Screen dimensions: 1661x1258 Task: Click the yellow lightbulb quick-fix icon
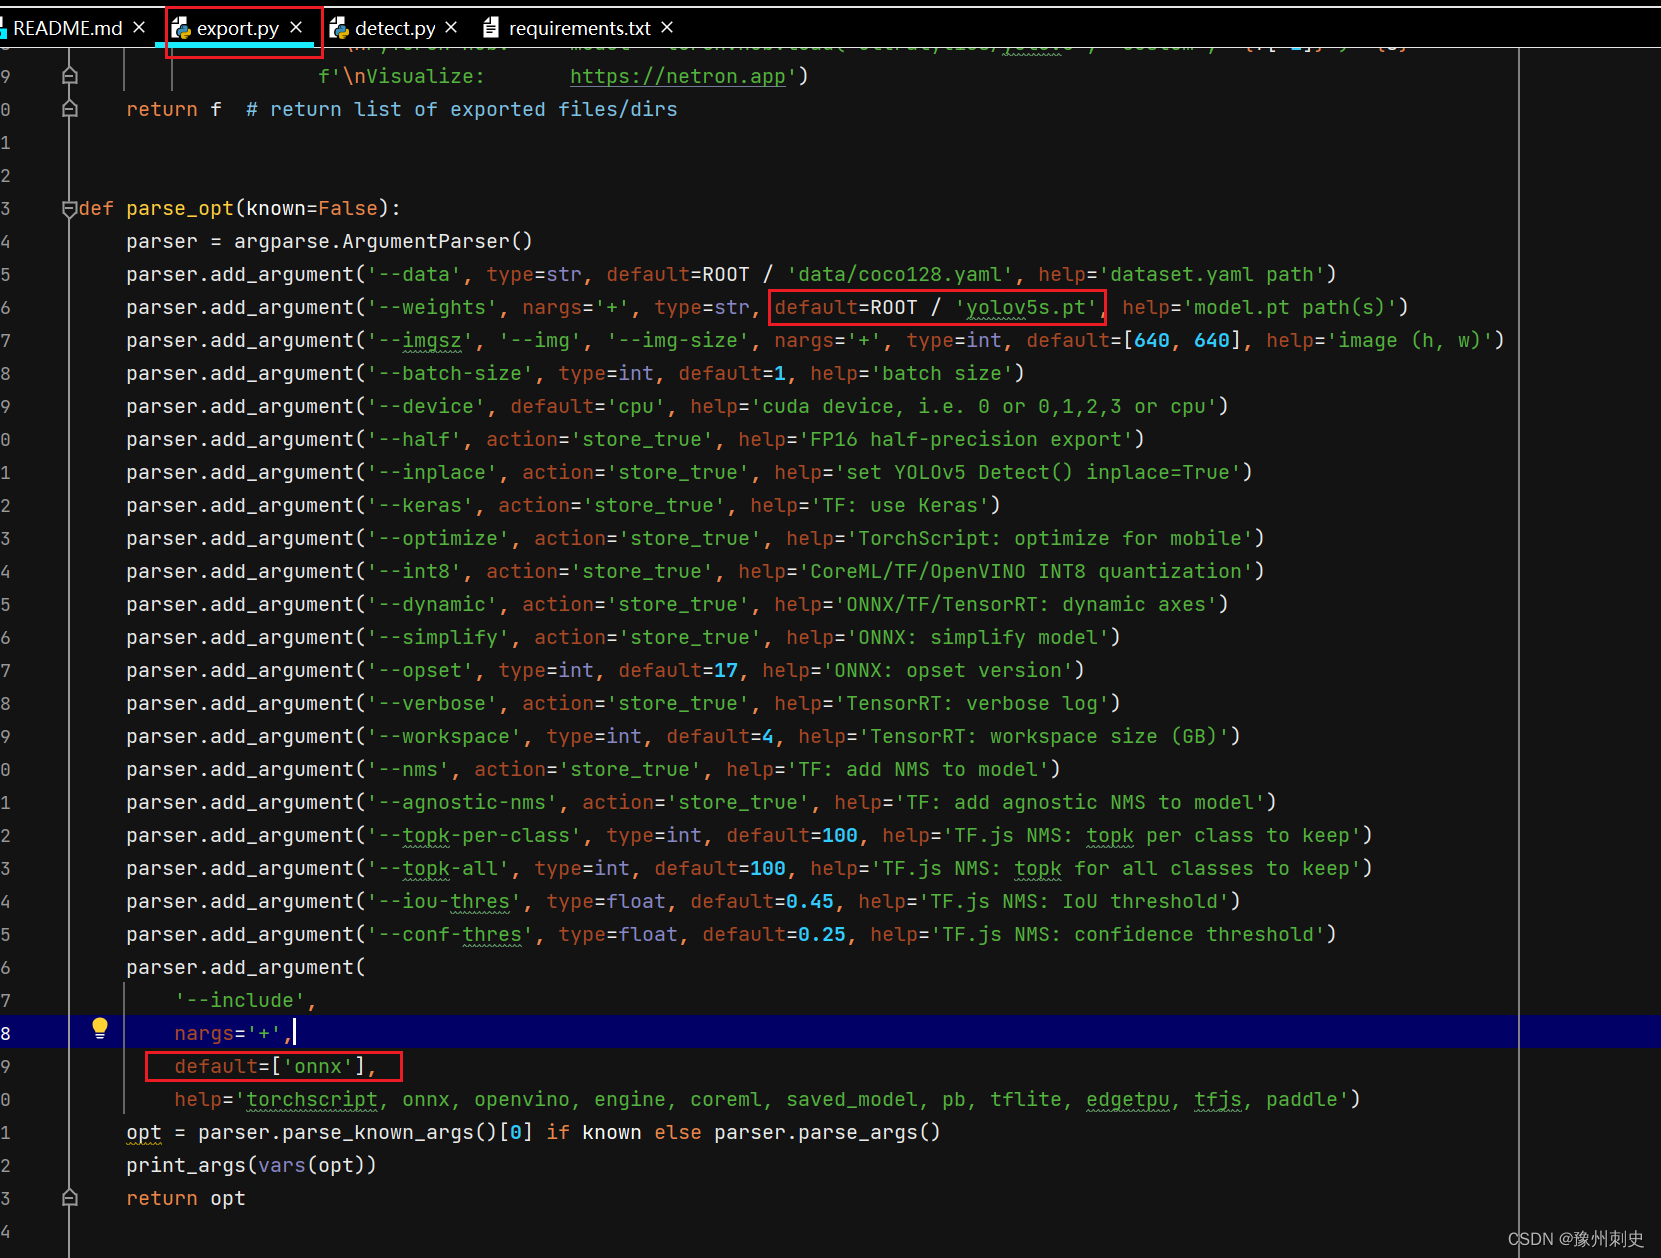point(100,1028)
